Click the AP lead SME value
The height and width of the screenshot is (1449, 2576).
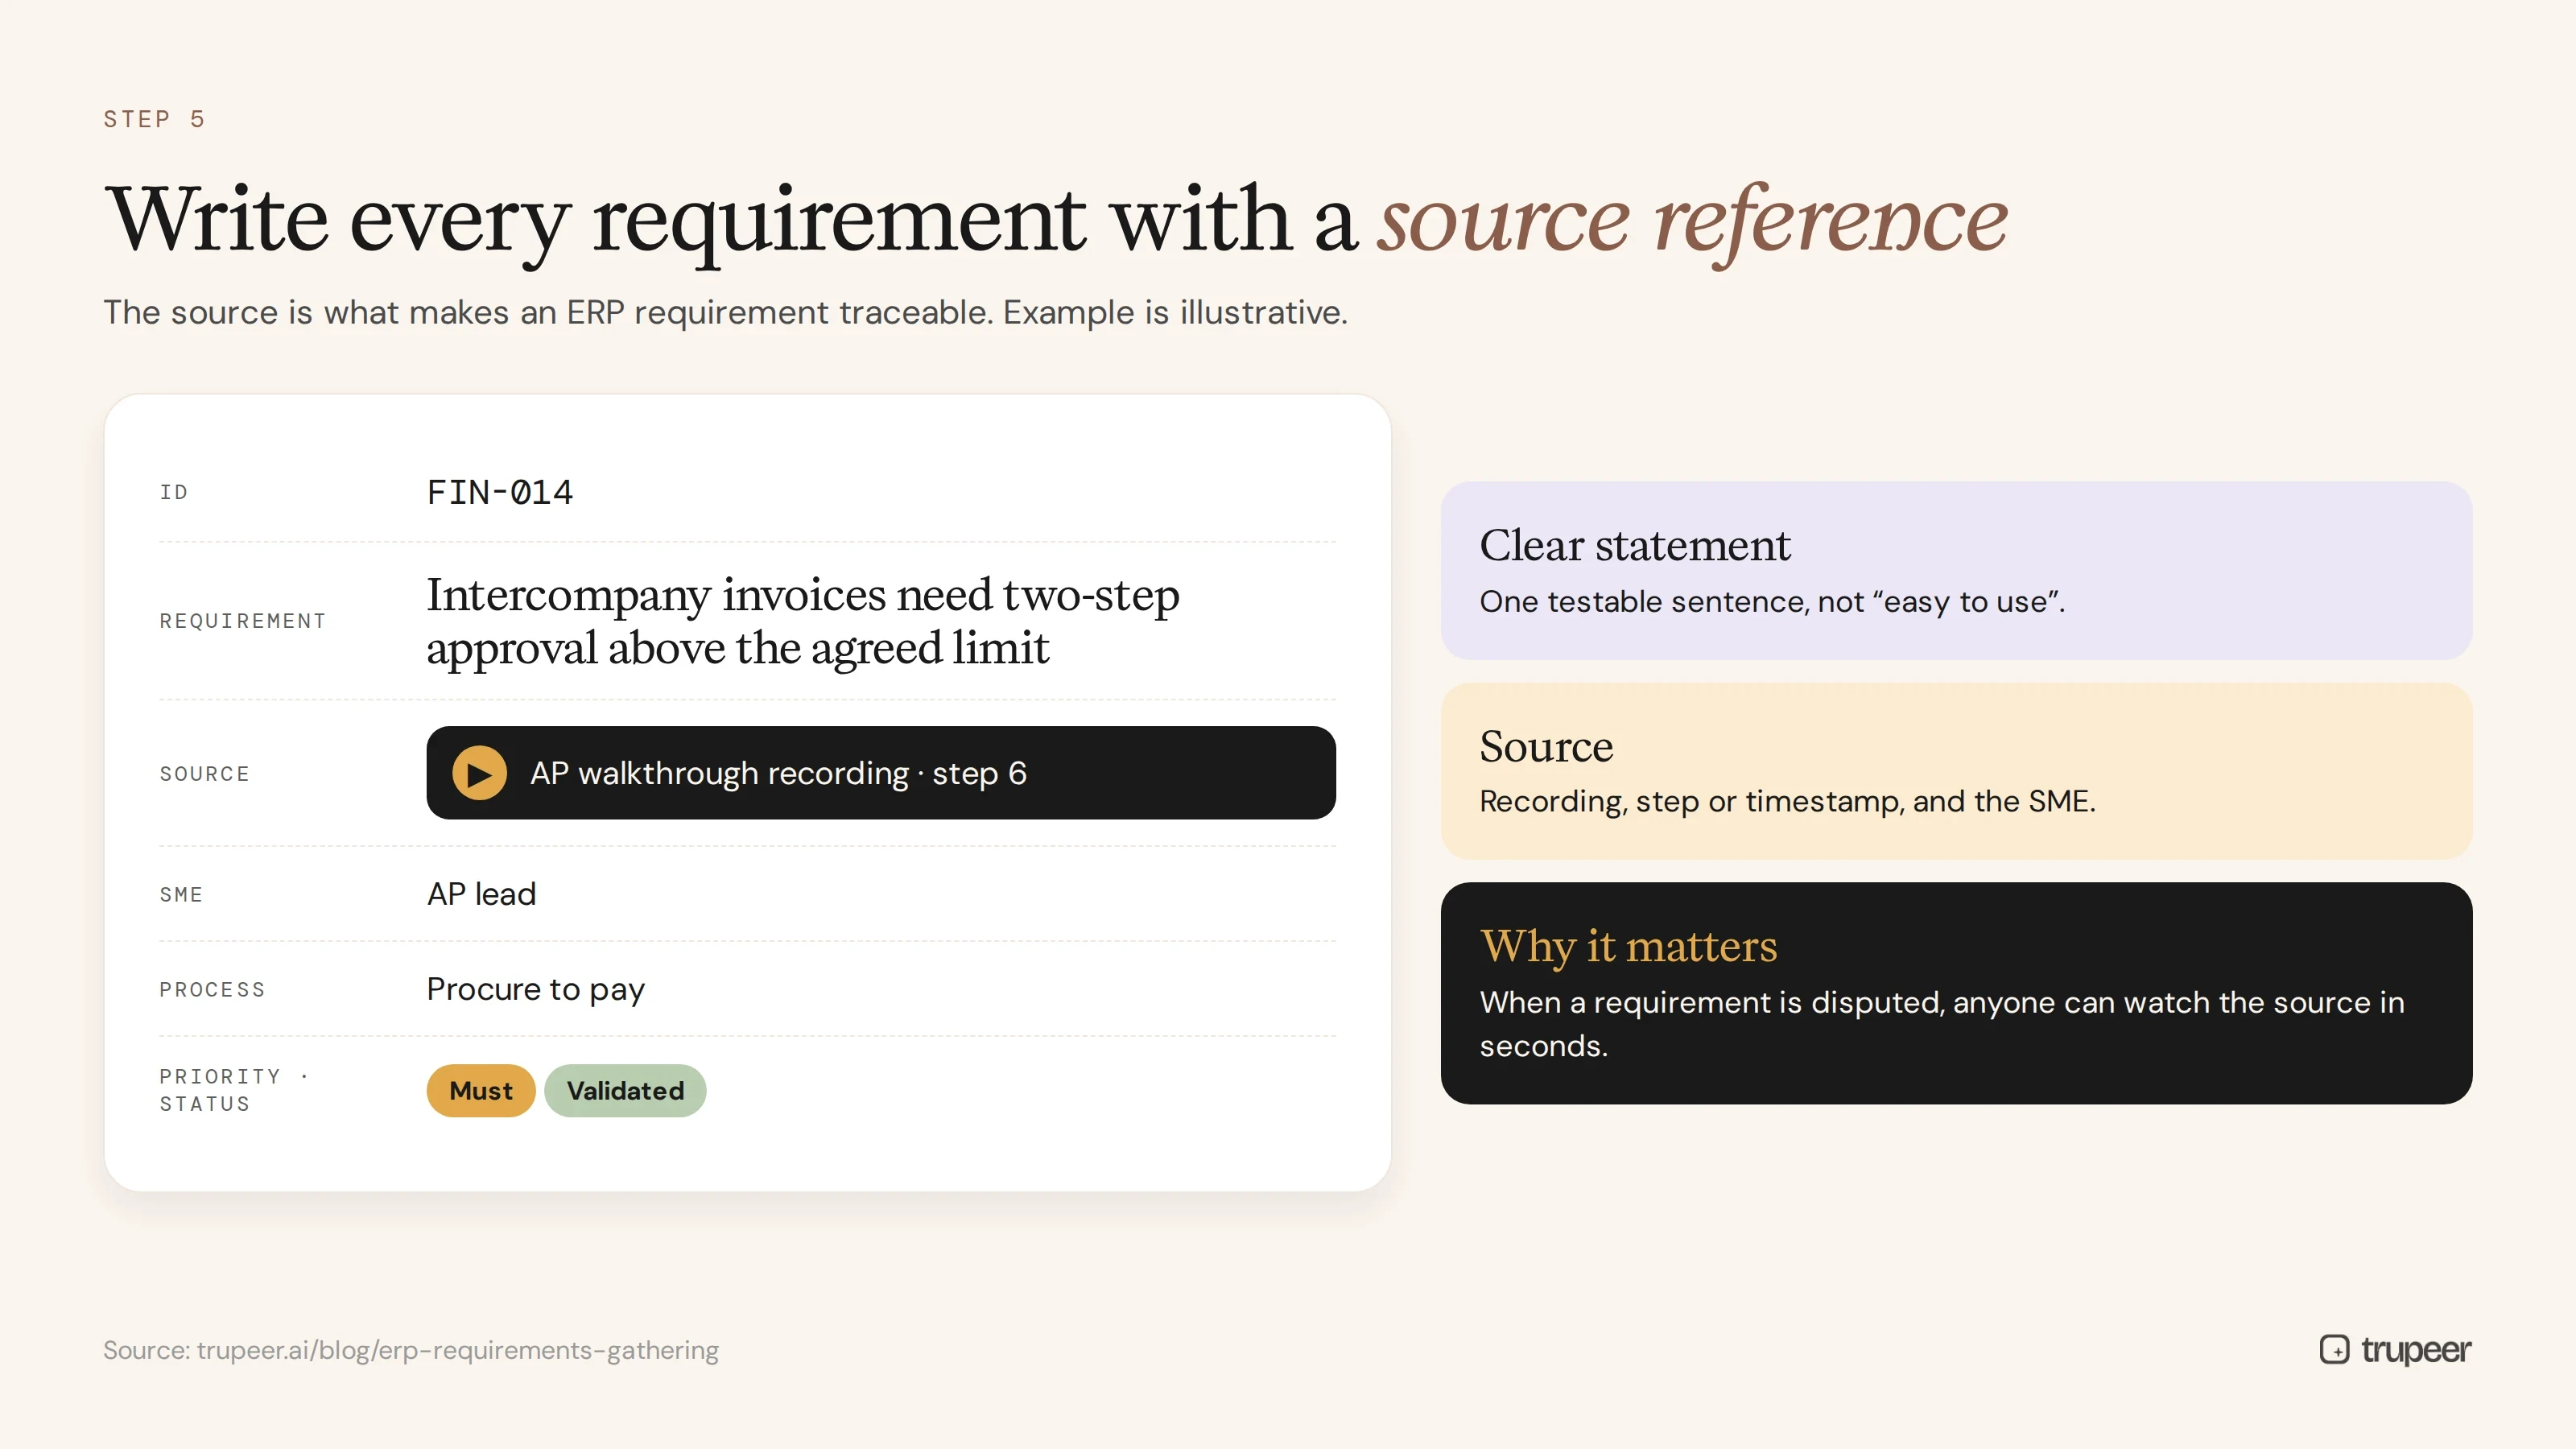482,893
